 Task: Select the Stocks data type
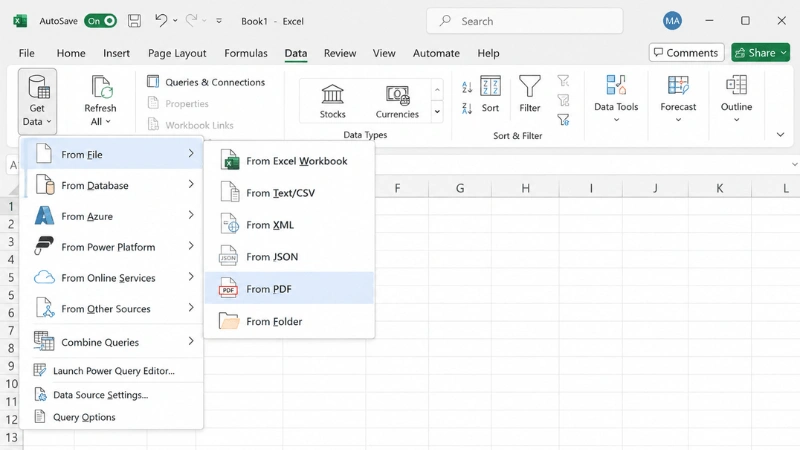tap(333, 101)
